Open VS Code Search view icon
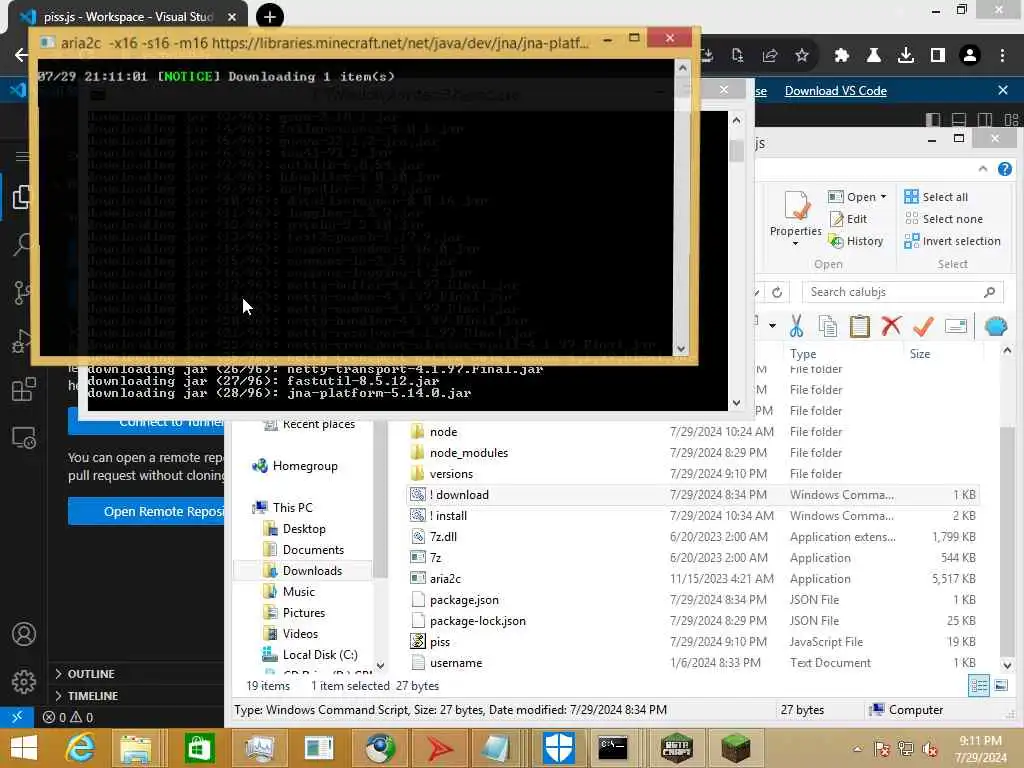1024x768 pixels. tap(22, 244)
